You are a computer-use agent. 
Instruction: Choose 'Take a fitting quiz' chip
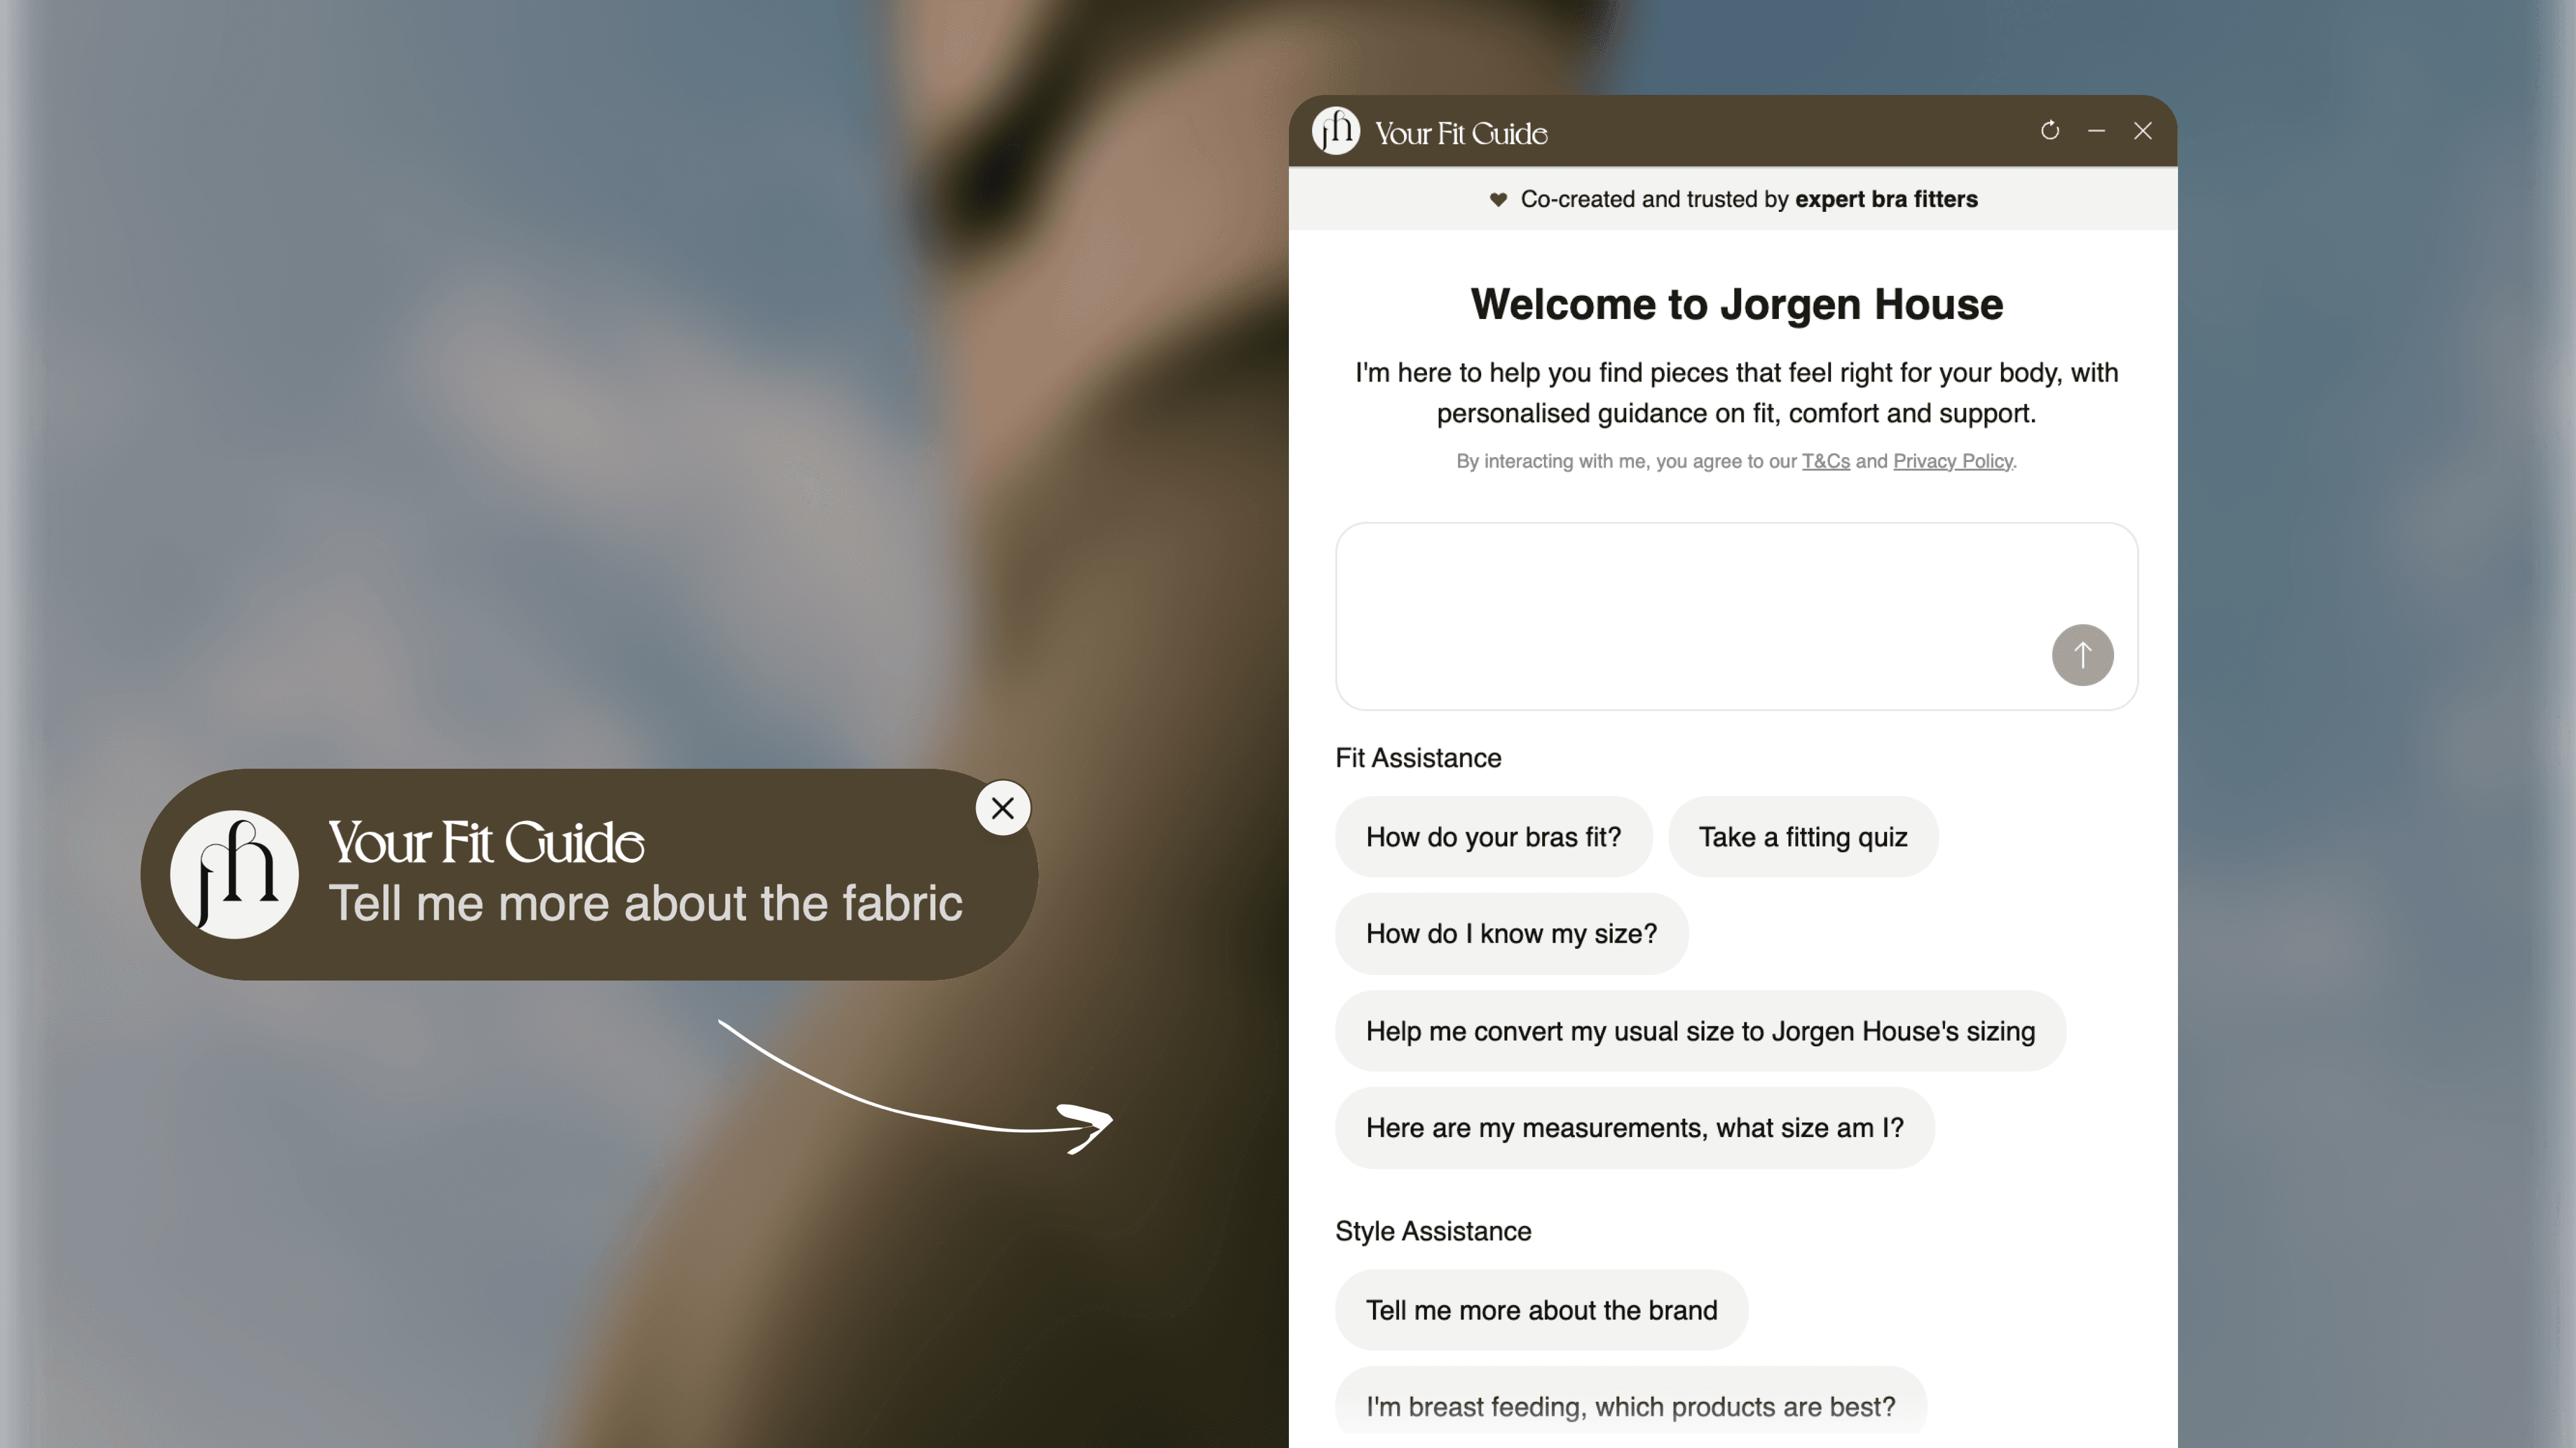click(x=1803, y=837)
